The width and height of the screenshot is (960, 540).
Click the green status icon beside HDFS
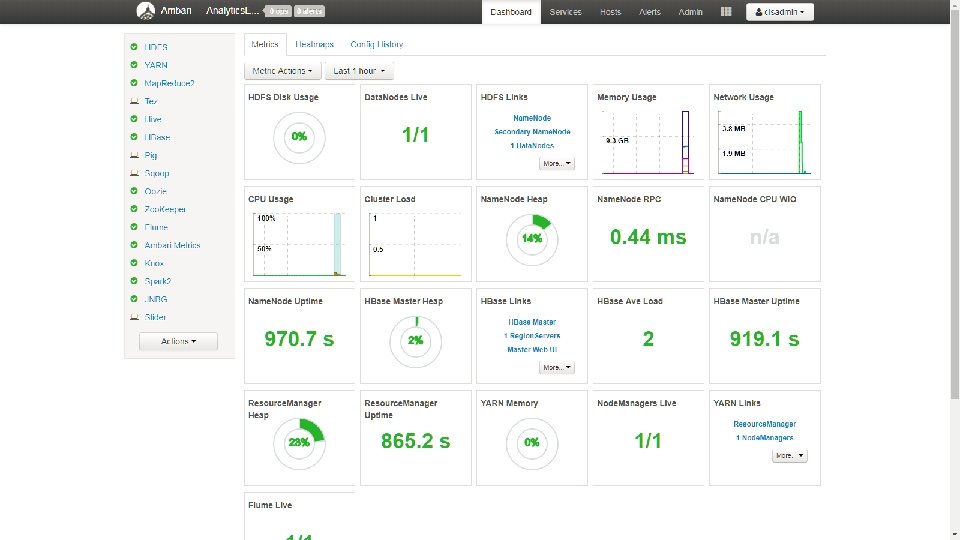click(x=134, y=47)
